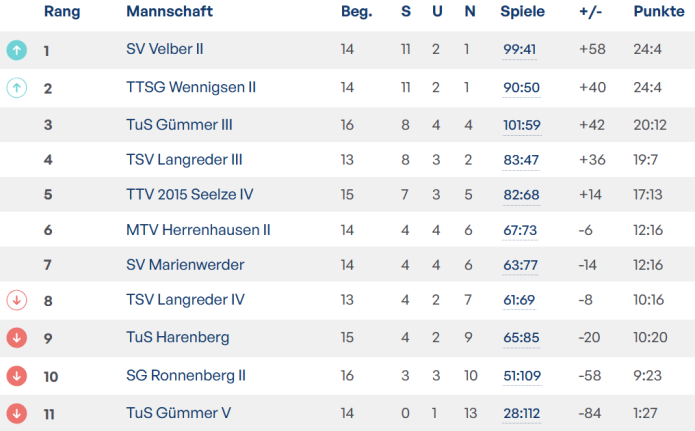Image resolution: width=695 pixels, height=431 pixels.
Task: Click the relegation arrow icon beside rank 9
Action: click(16, 338)
